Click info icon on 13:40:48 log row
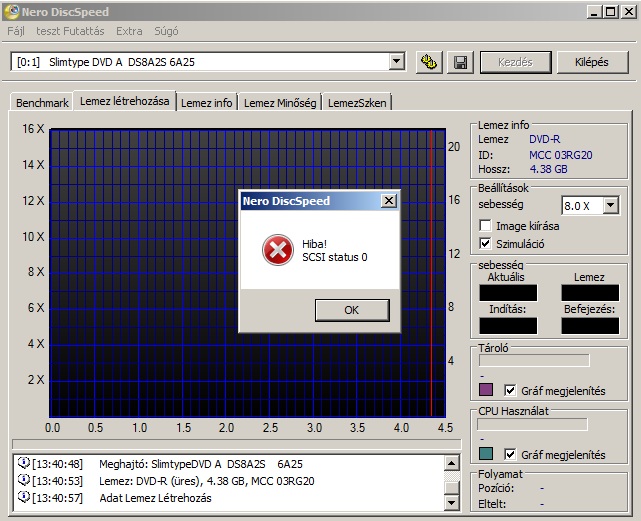Viewport: 641px width, 521px height. [24, 463]
